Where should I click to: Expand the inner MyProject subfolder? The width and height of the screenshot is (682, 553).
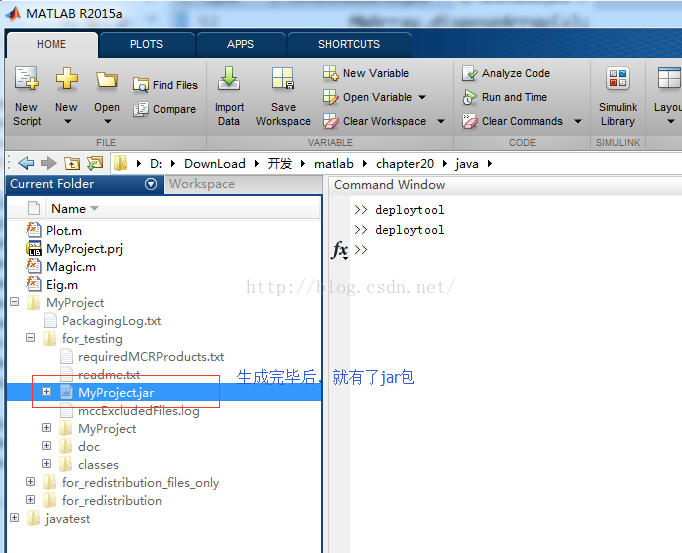click(47, 428)
